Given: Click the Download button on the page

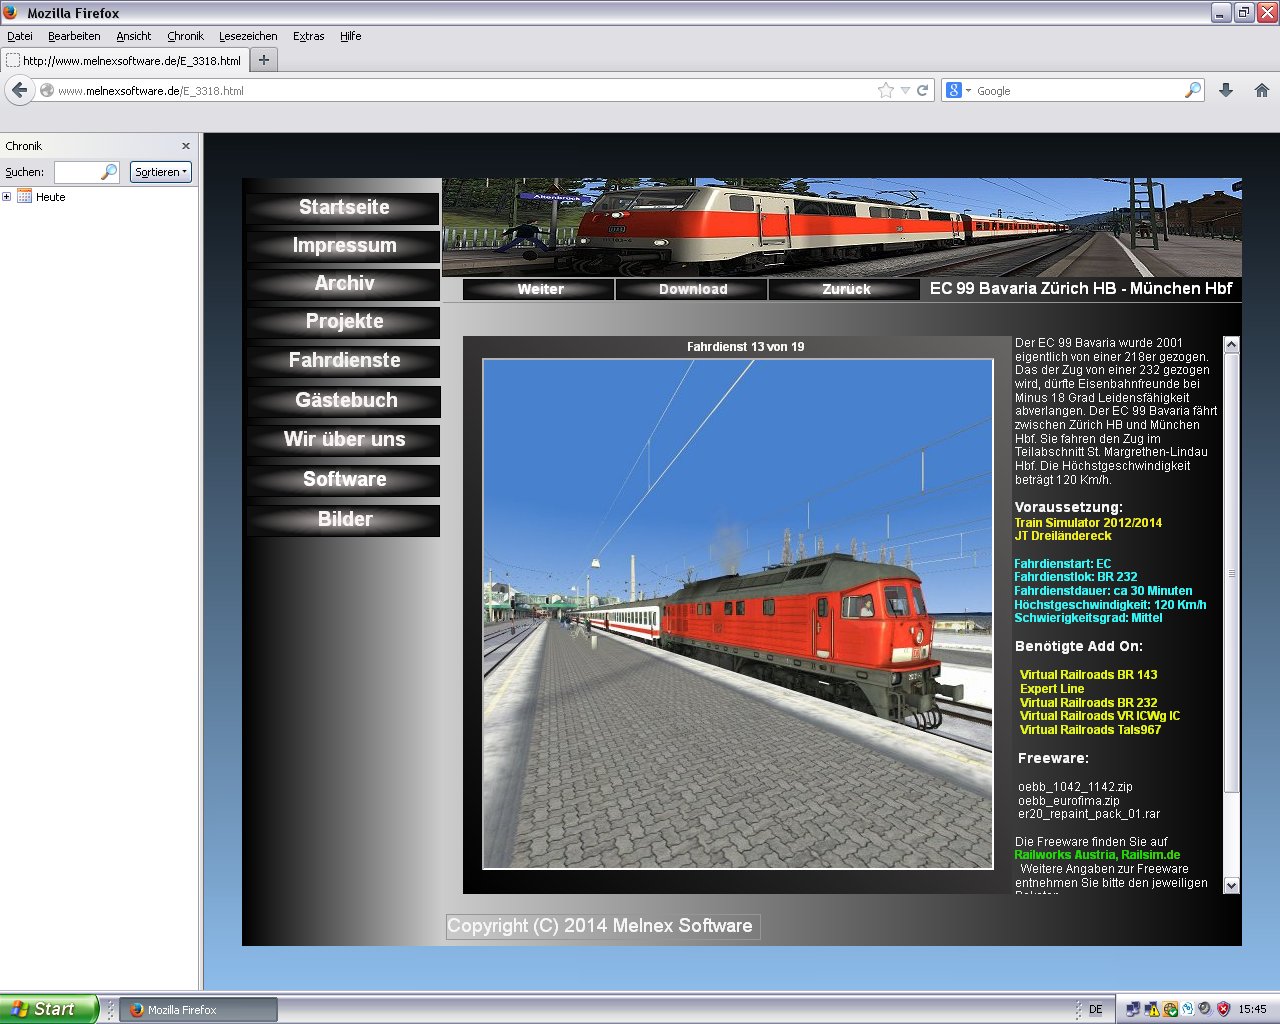Looking at the screenshot, I should click(x=692, y=289).
